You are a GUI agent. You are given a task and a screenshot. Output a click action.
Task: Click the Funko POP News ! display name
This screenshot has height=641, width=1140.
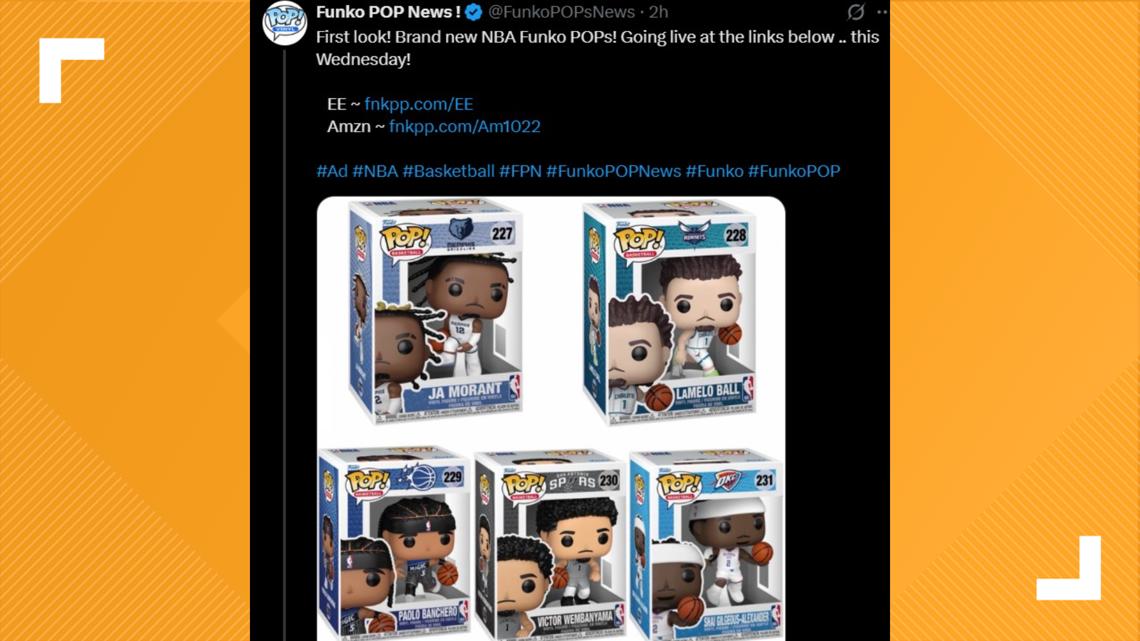click(388, 12)
